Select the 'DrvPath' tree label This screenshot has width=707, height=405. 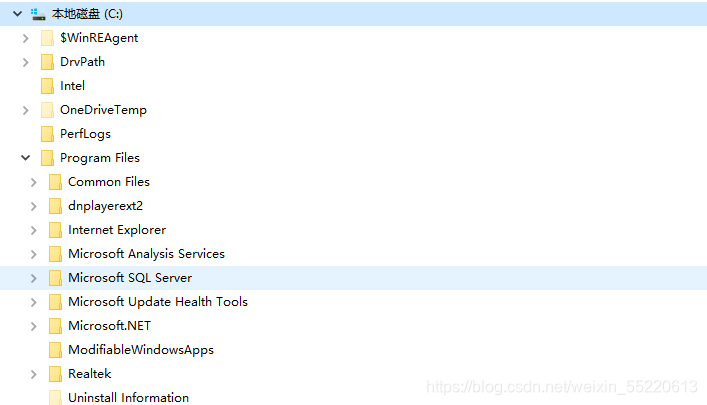[83, 62]
